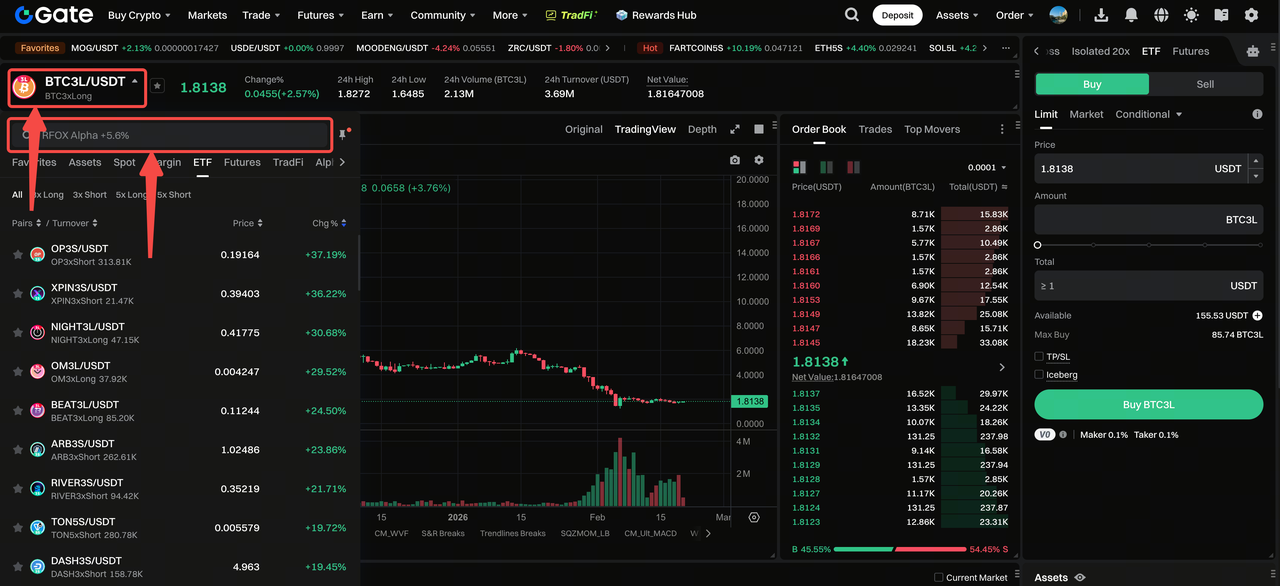The height and width of the screenshot is (586, 1280).
Task: Switch theme using the sun icon
Action: tap(1191, 15)
